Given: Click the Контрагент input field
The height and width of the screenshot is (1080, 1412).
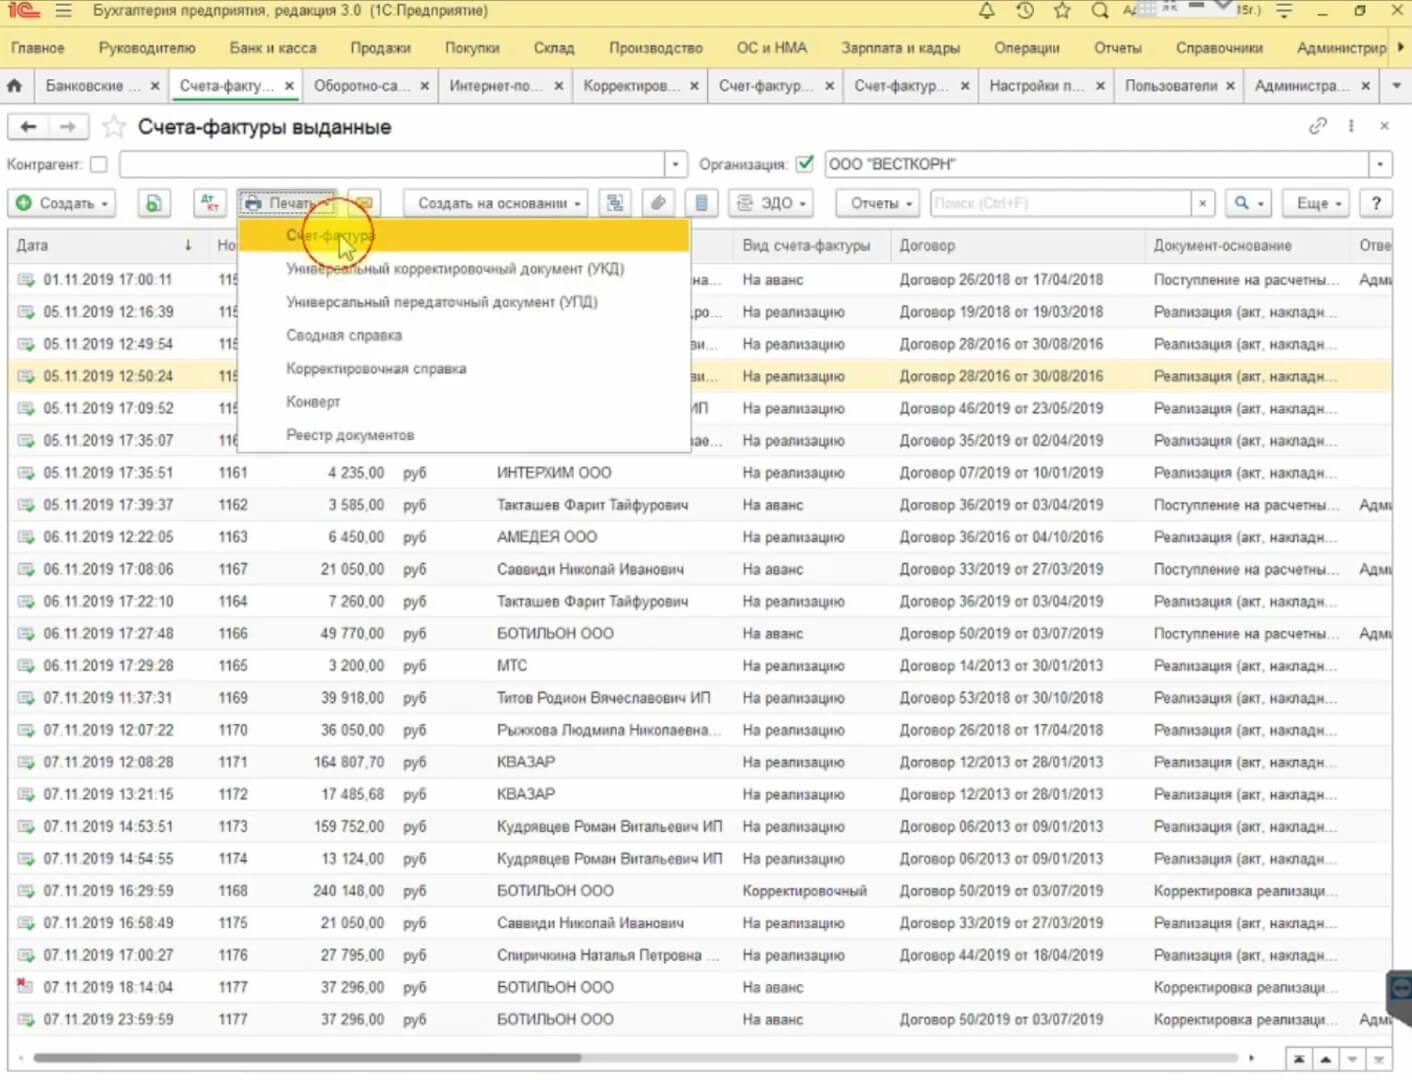Looking at the screenshot, I should click(x=392, y=164).
